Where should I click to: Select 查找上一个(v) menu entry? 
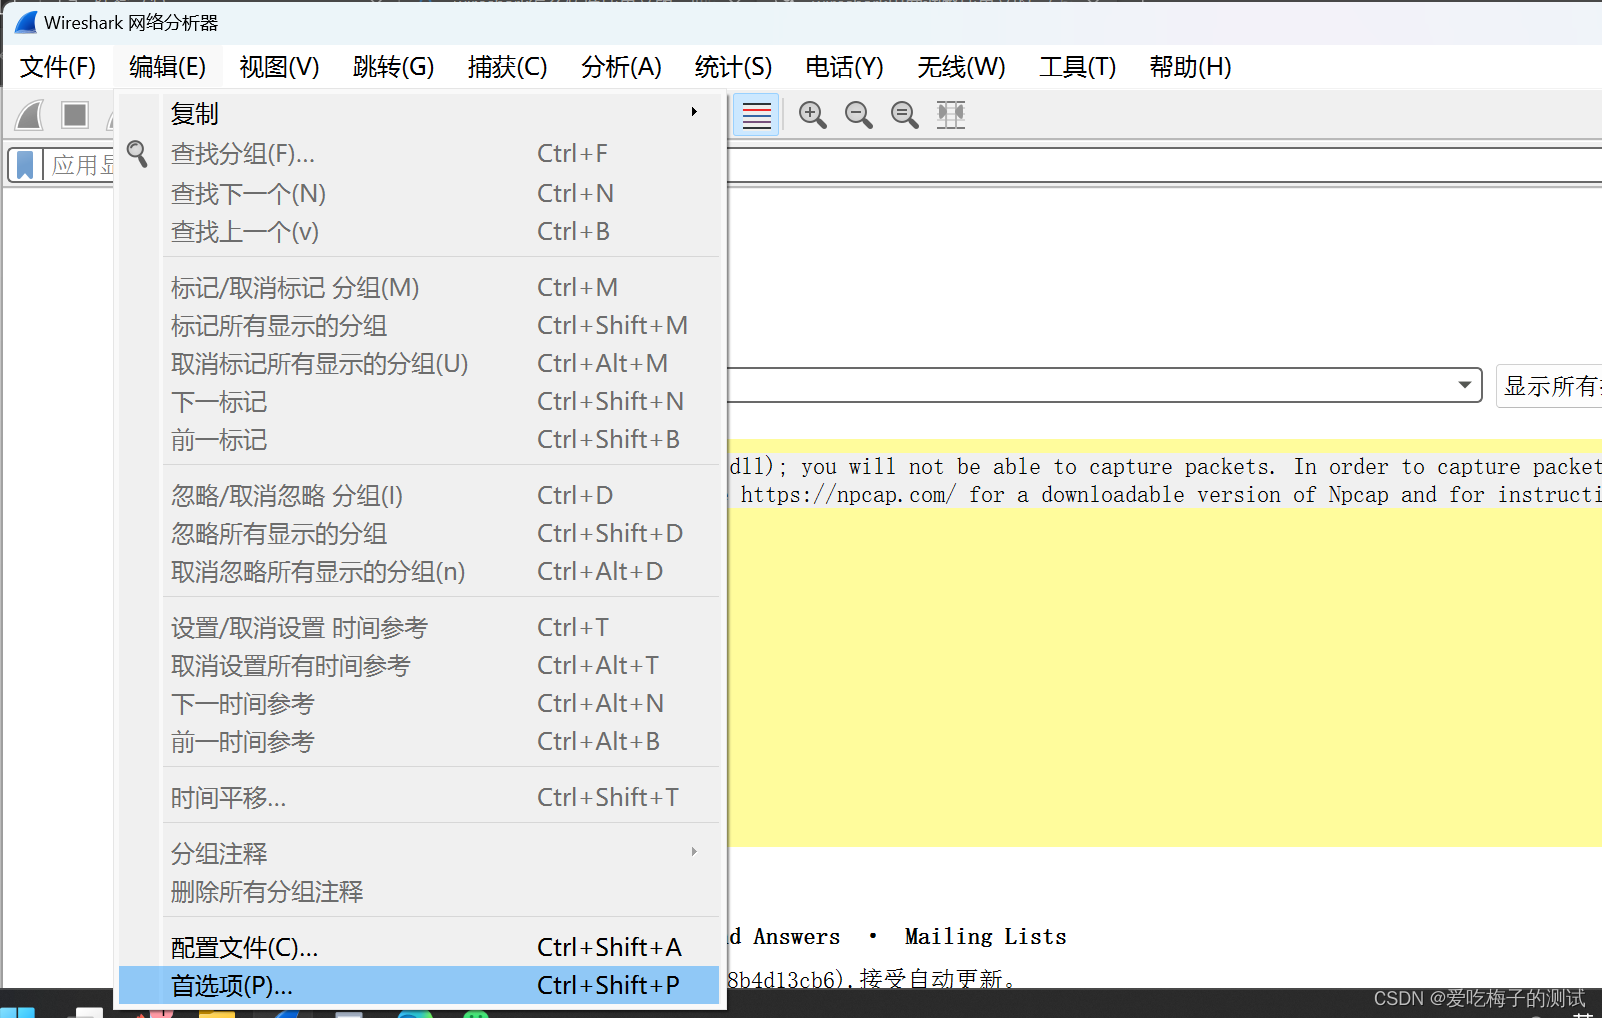[x=419, y=231]
